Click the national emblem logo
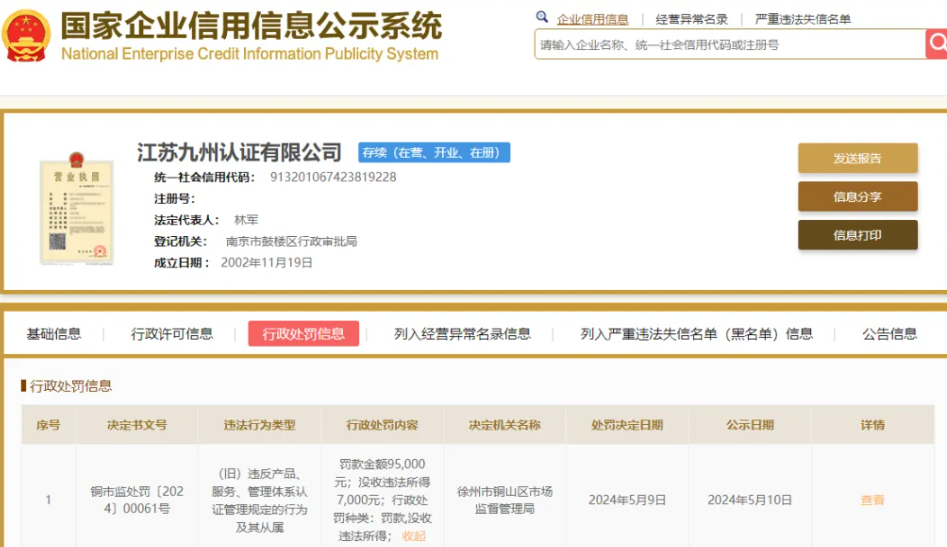 (x=27, y=36)
